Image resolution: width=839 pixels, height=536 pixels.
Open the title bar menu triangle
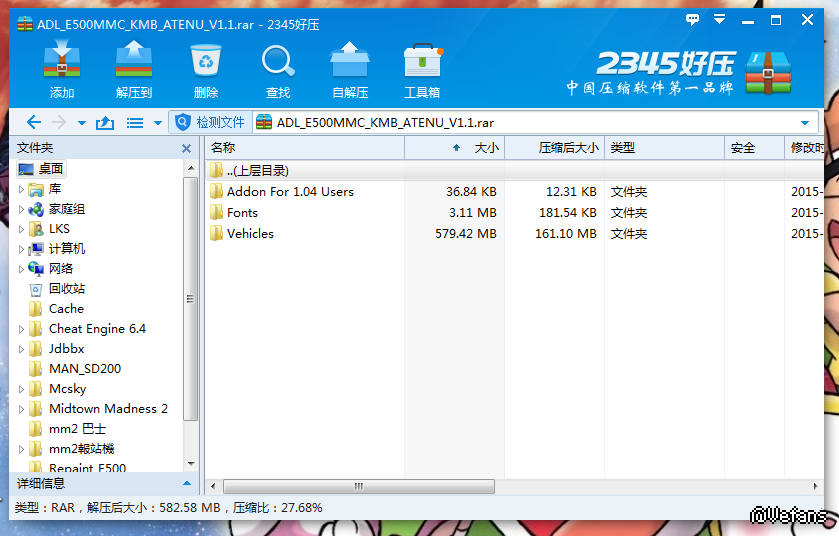coord(720,20)
